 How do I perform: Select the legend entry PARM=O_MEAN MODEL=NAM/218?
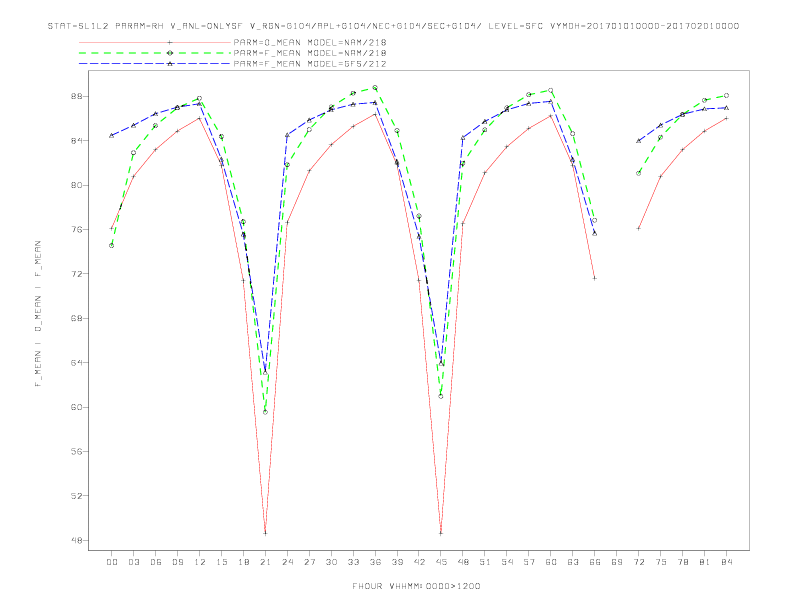pos(310,42)
